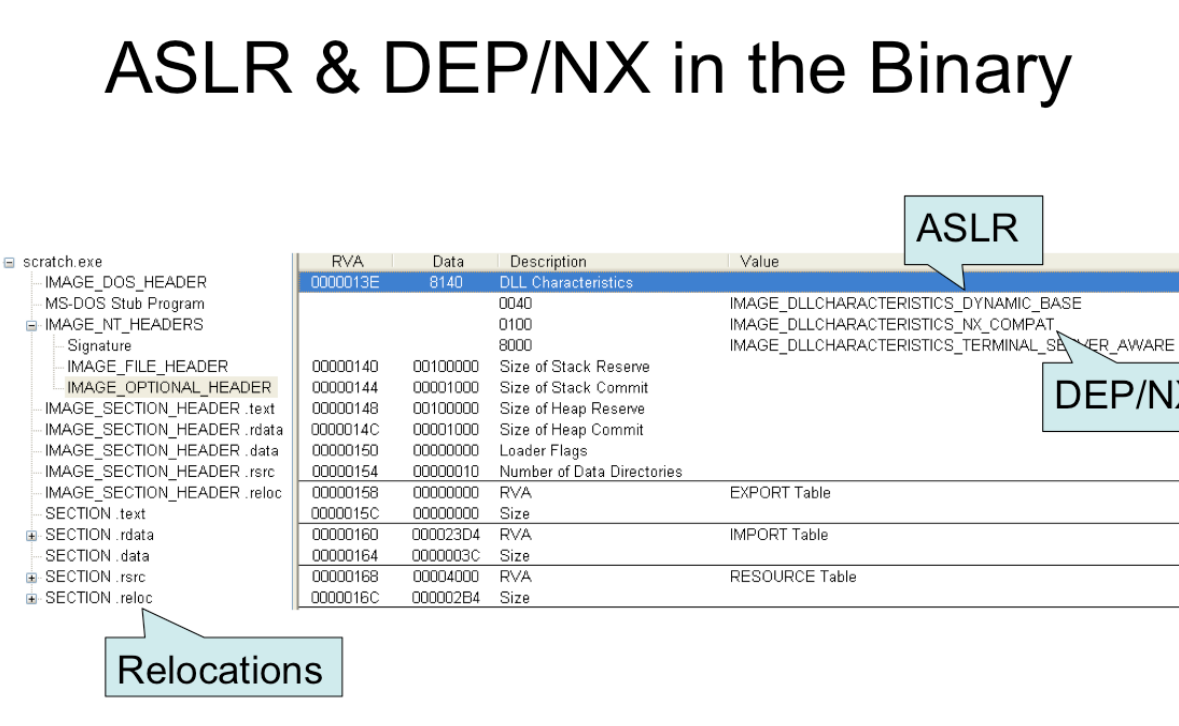The width and height of the screenshot is (1179, 726).
Task: Click the Data column header
Action: [448, 262]
